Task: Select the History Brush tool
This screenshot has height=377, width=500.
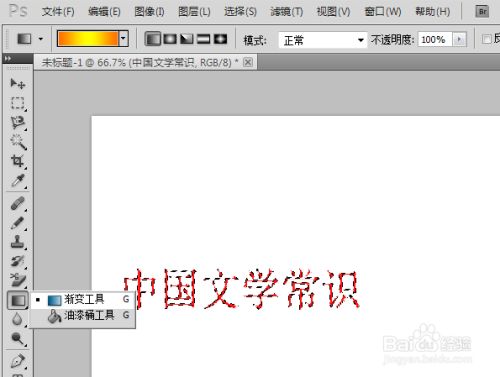Action: tap(18, 261)
